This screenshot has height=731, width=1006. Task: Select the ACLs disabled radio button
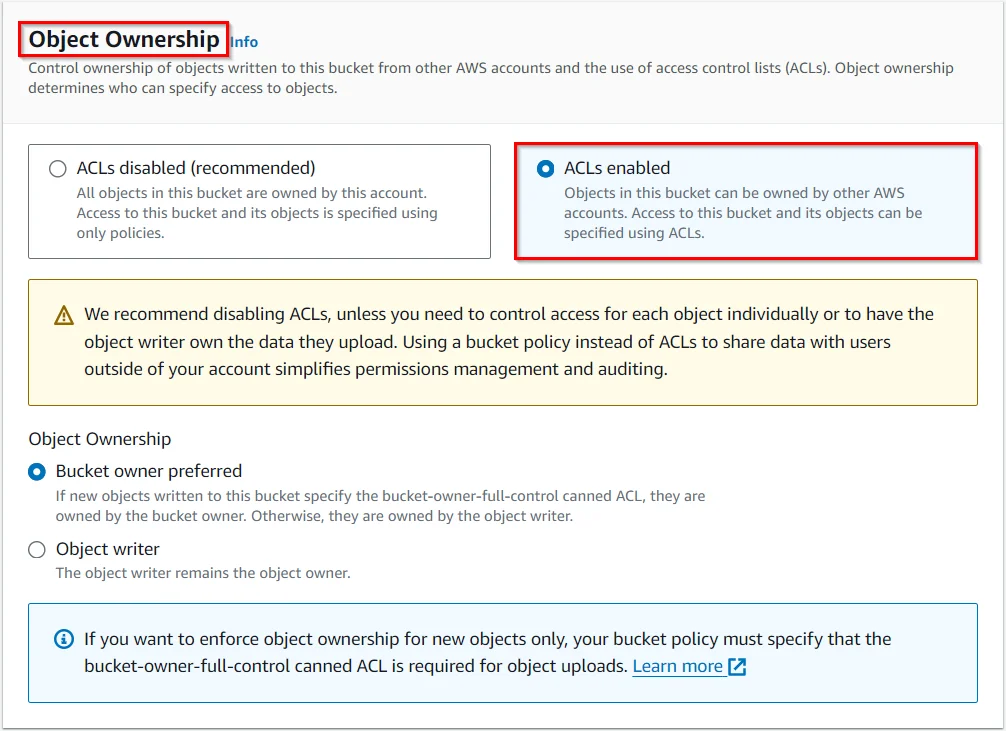[58, 169]
